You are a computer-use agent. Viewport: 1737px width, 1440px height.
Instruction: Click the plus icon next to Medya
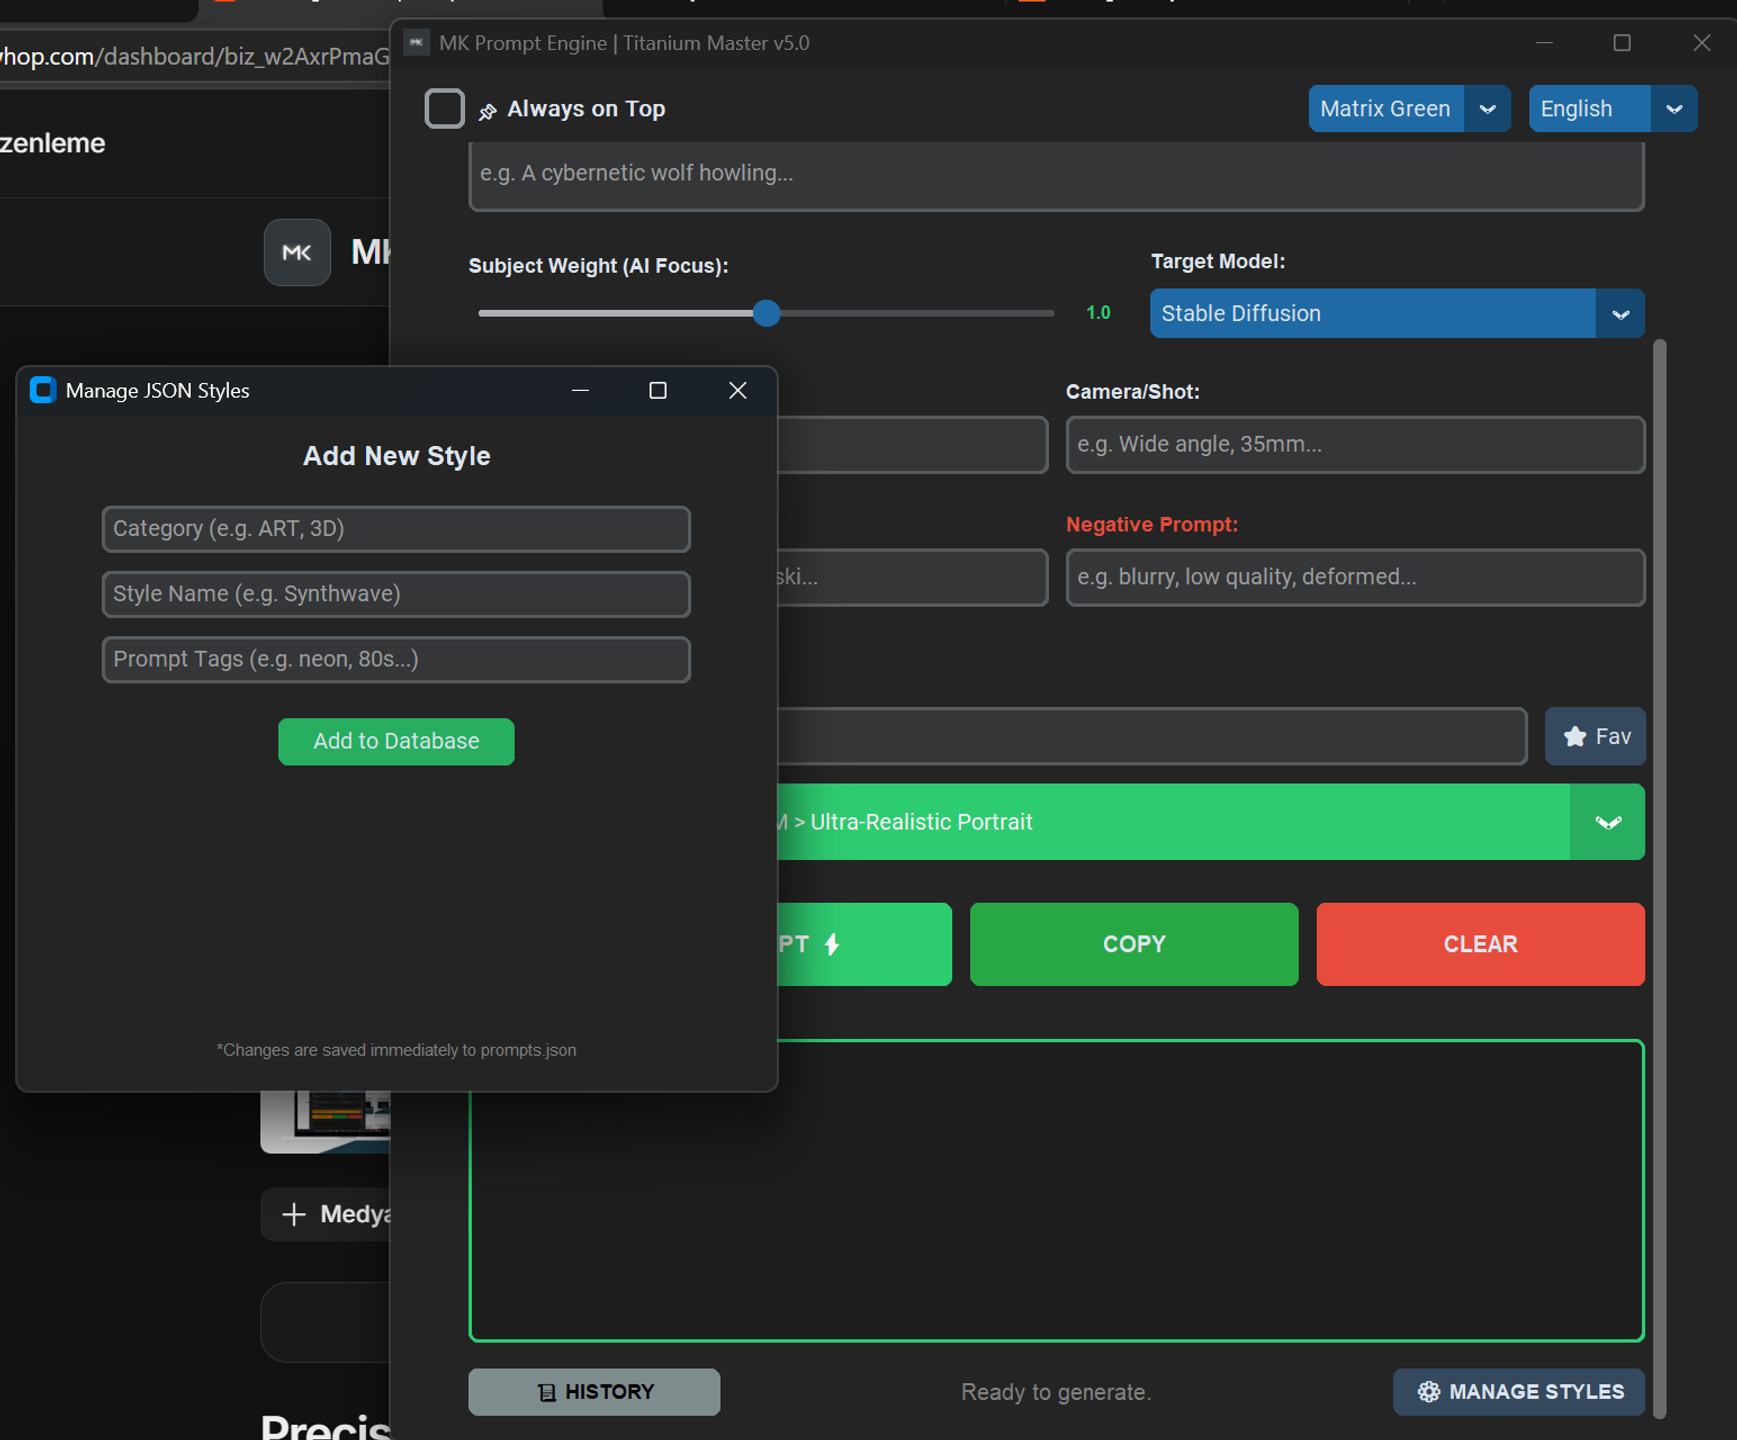click(x=293, y=1214)
